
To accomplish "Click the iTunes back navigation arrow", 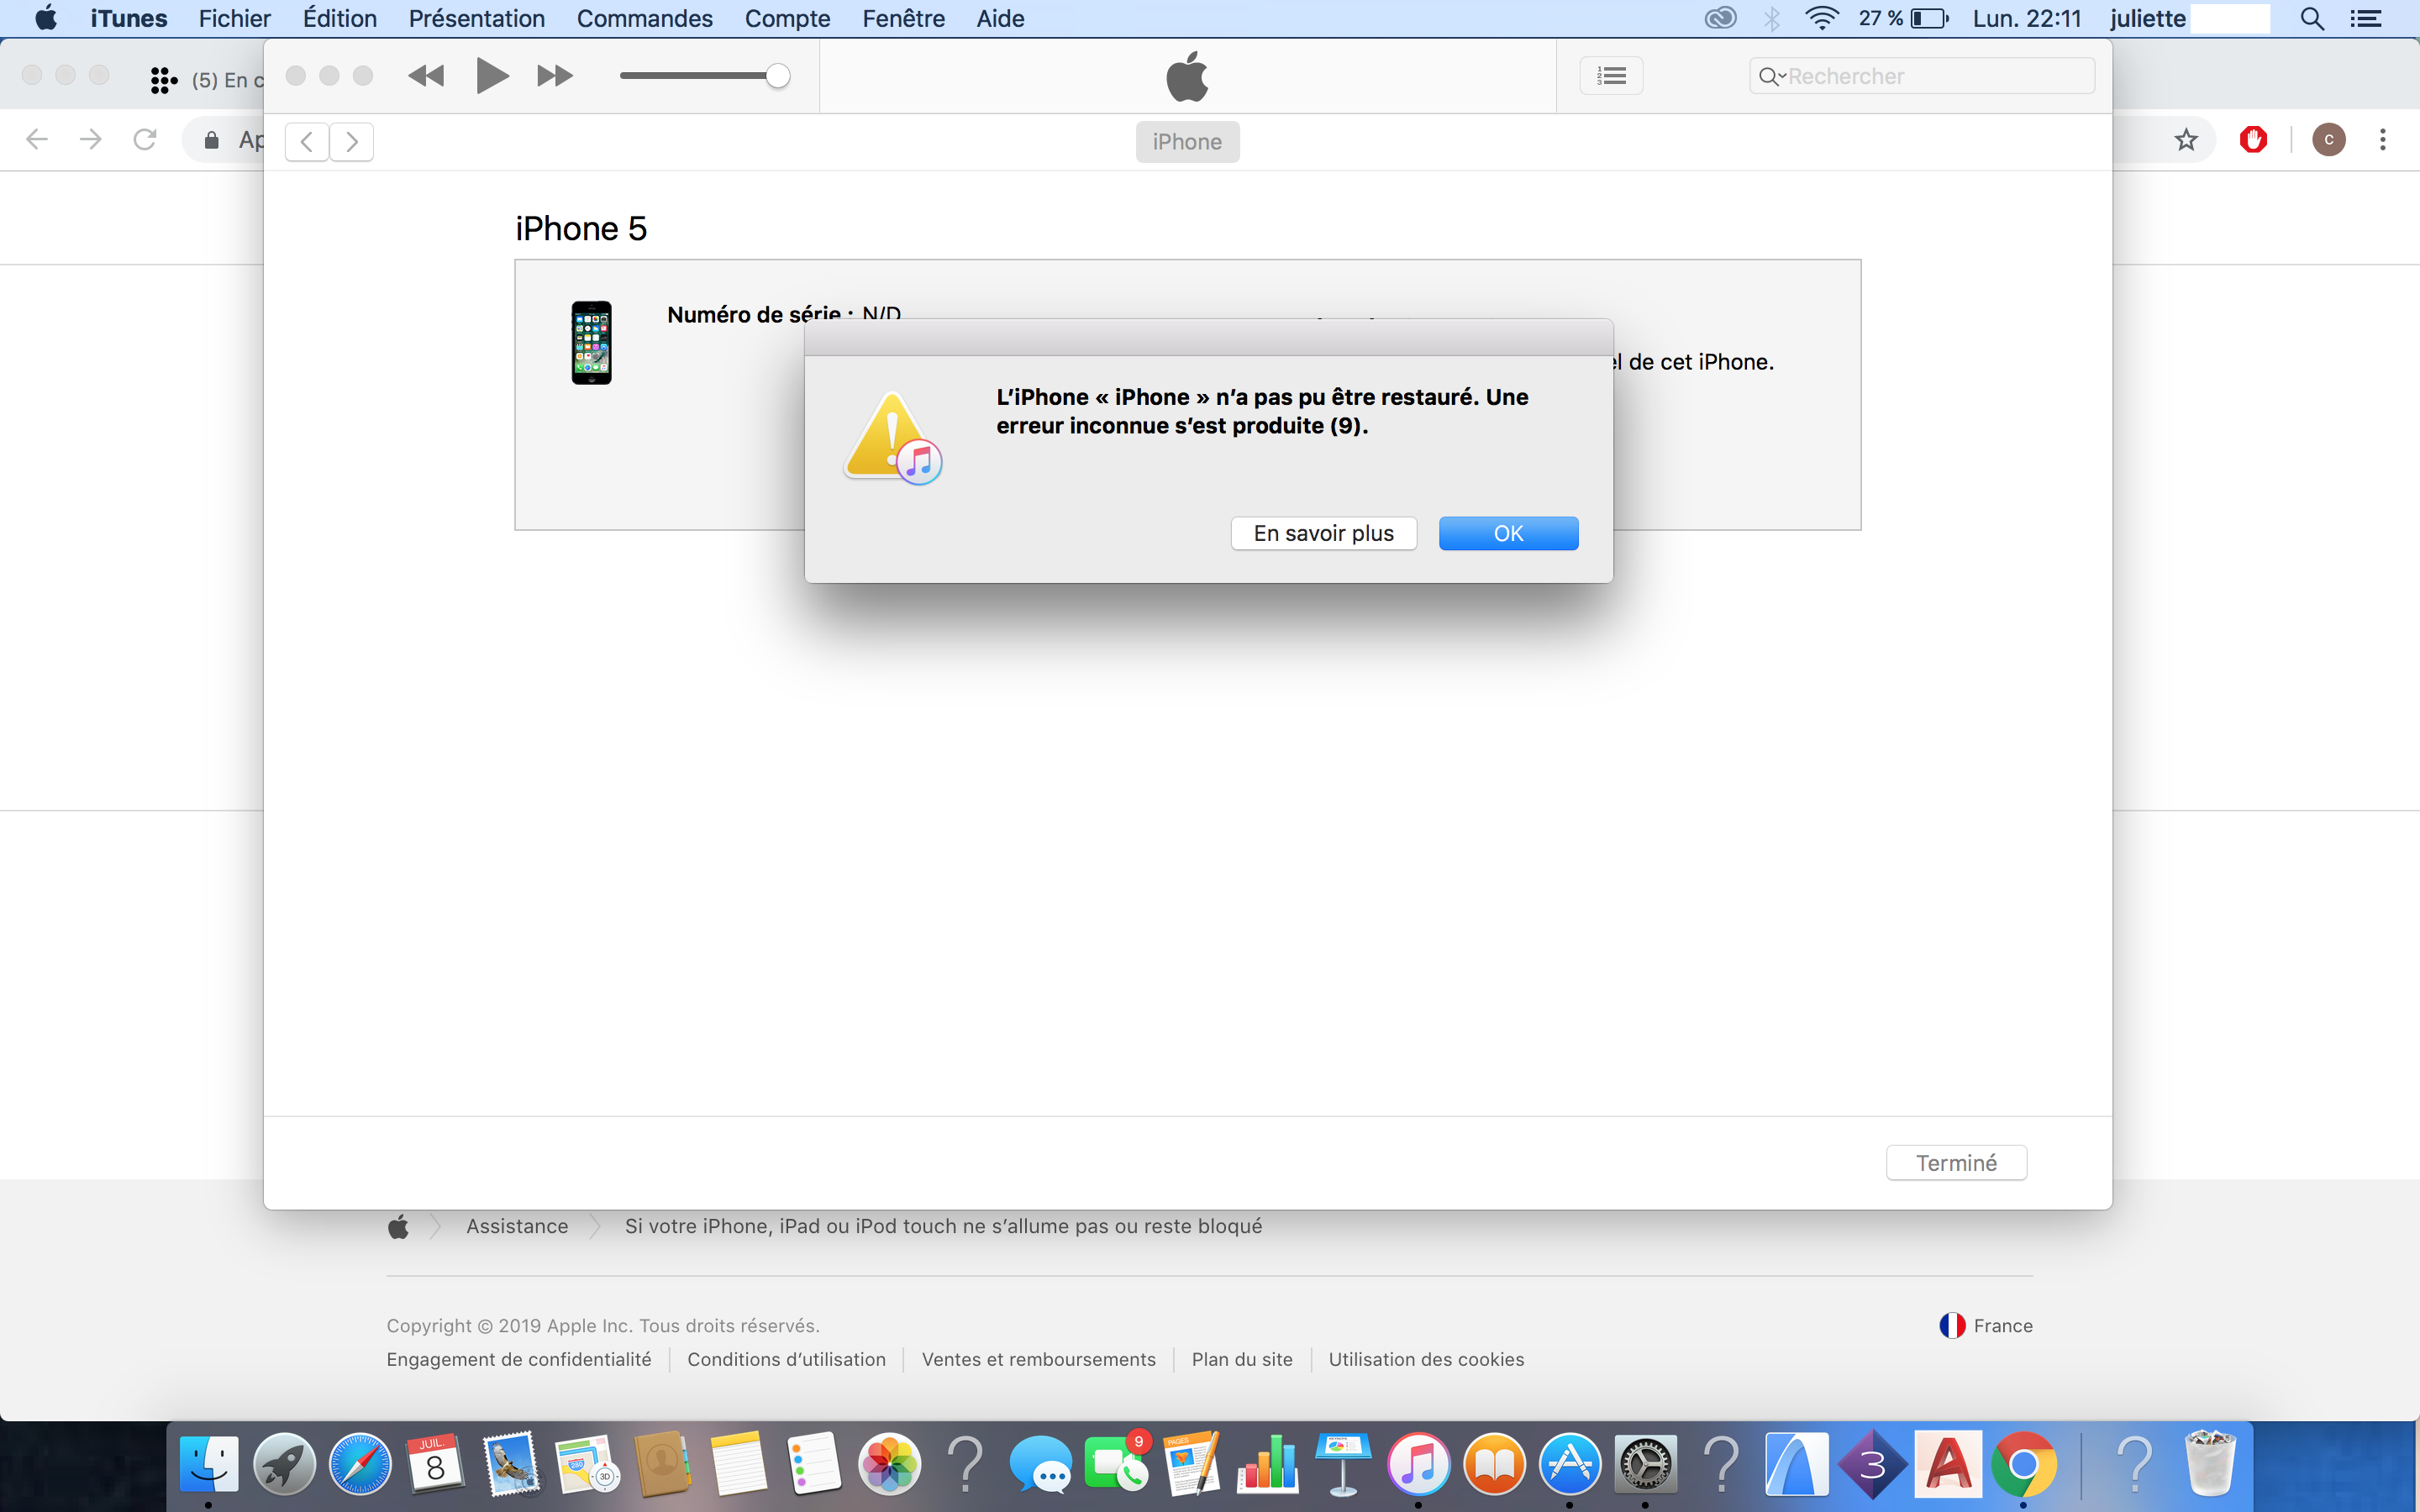I will tap(307, 142).
